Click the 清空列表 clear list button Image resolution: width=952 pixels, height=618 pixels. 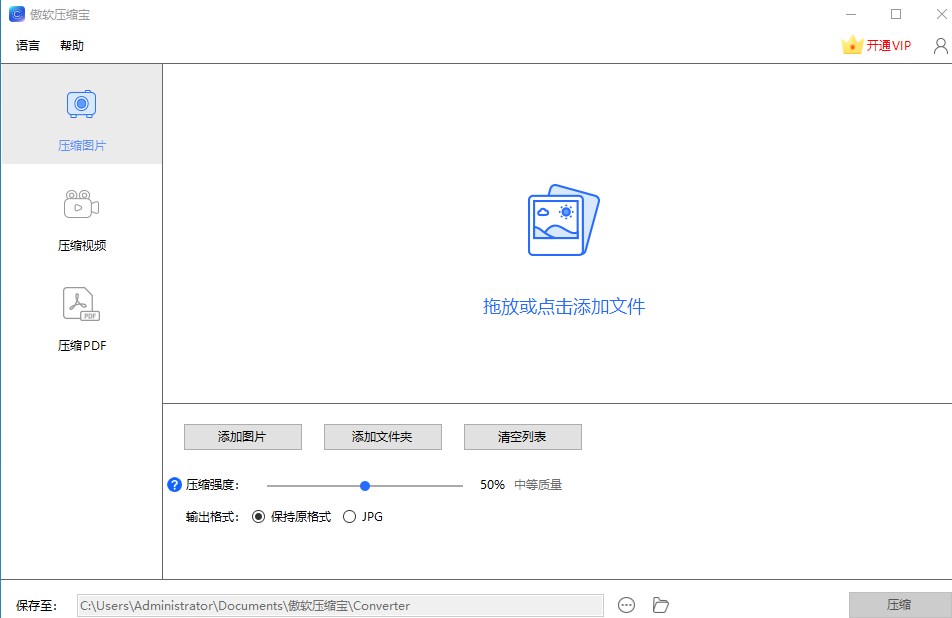click(522, 437)
